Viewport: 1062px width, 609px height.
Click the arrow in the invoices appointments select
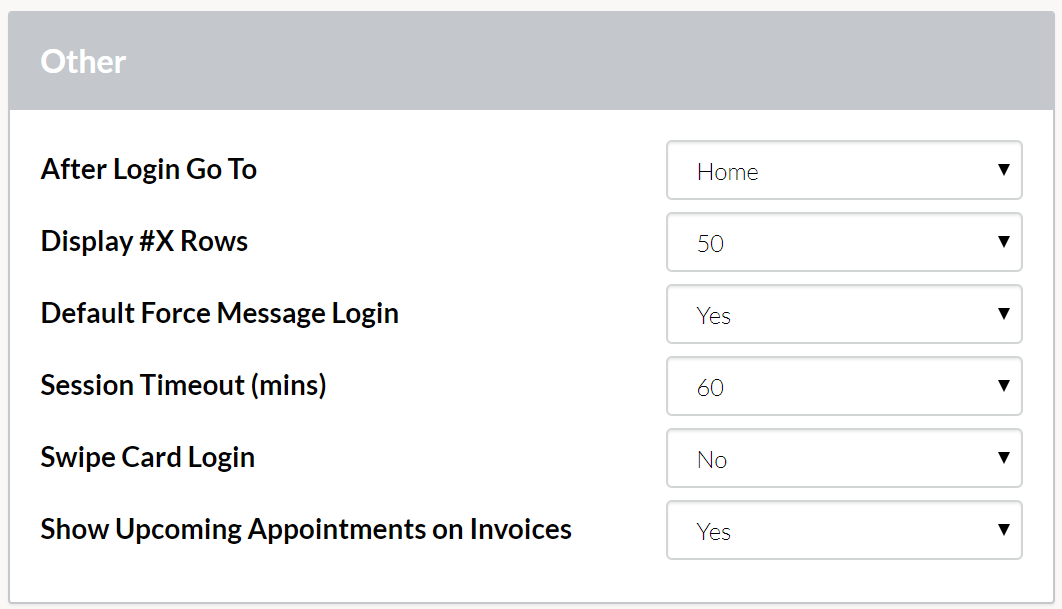[1004, 529]
